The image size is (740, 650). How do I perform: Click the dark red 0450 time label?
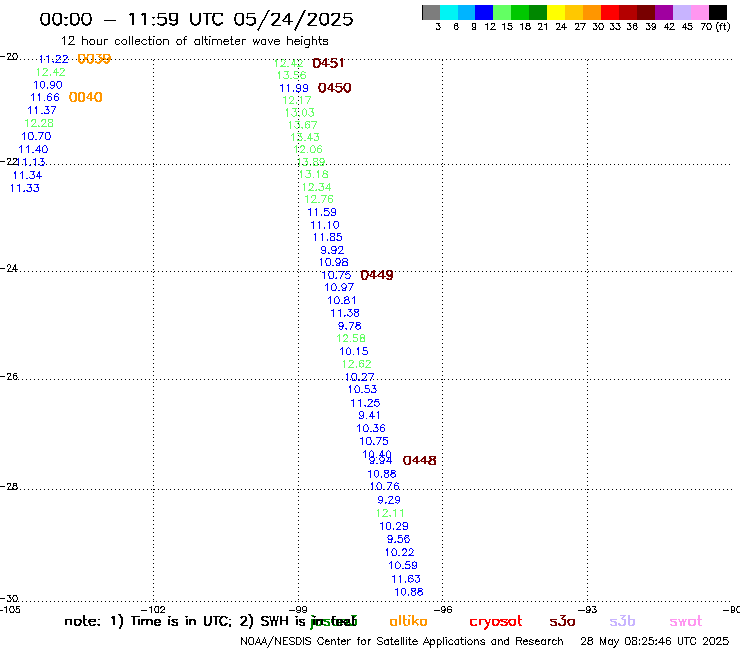(334, 88)
